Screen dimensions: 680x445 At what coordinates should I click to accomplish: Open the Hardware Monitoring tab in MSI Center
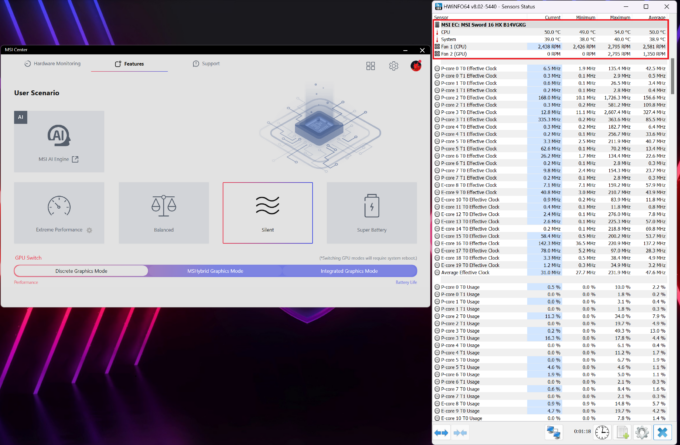(52, 64)
